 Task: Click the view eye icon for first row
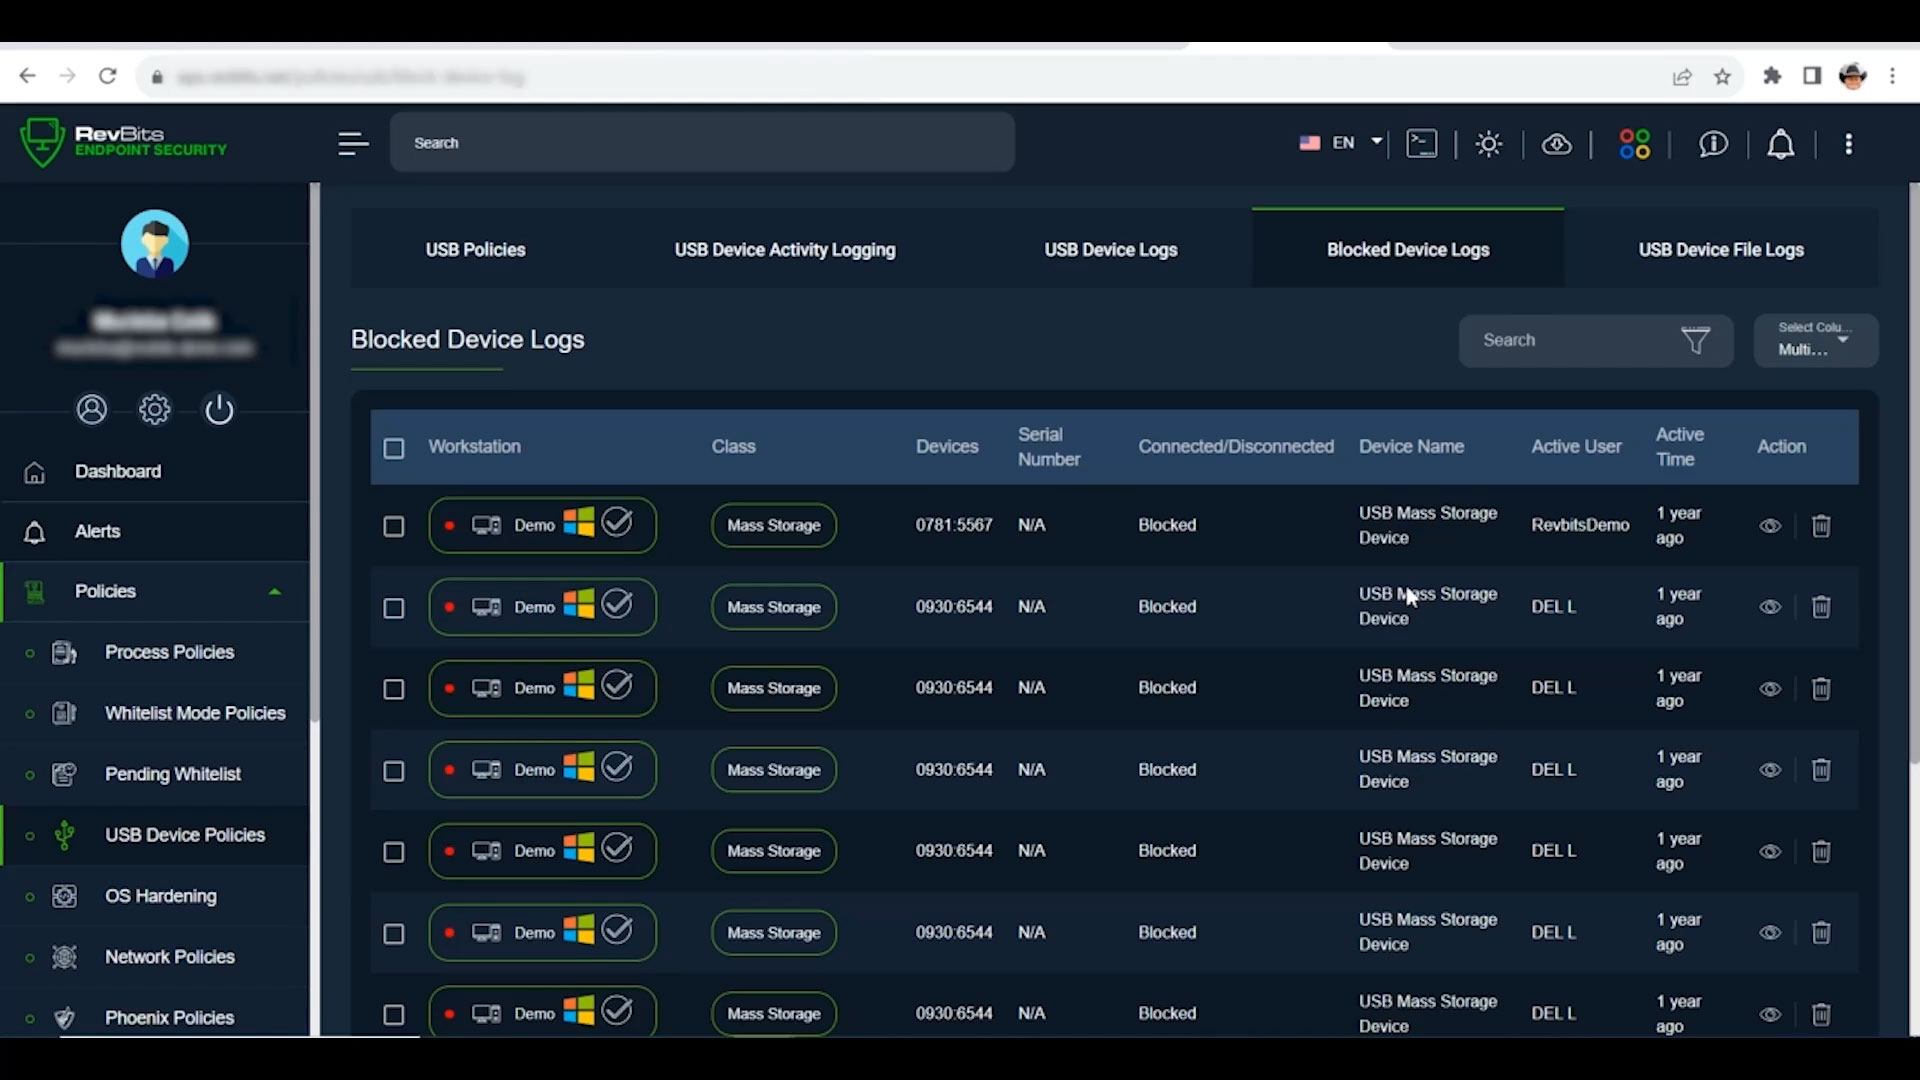click(x=1770, y=524)
